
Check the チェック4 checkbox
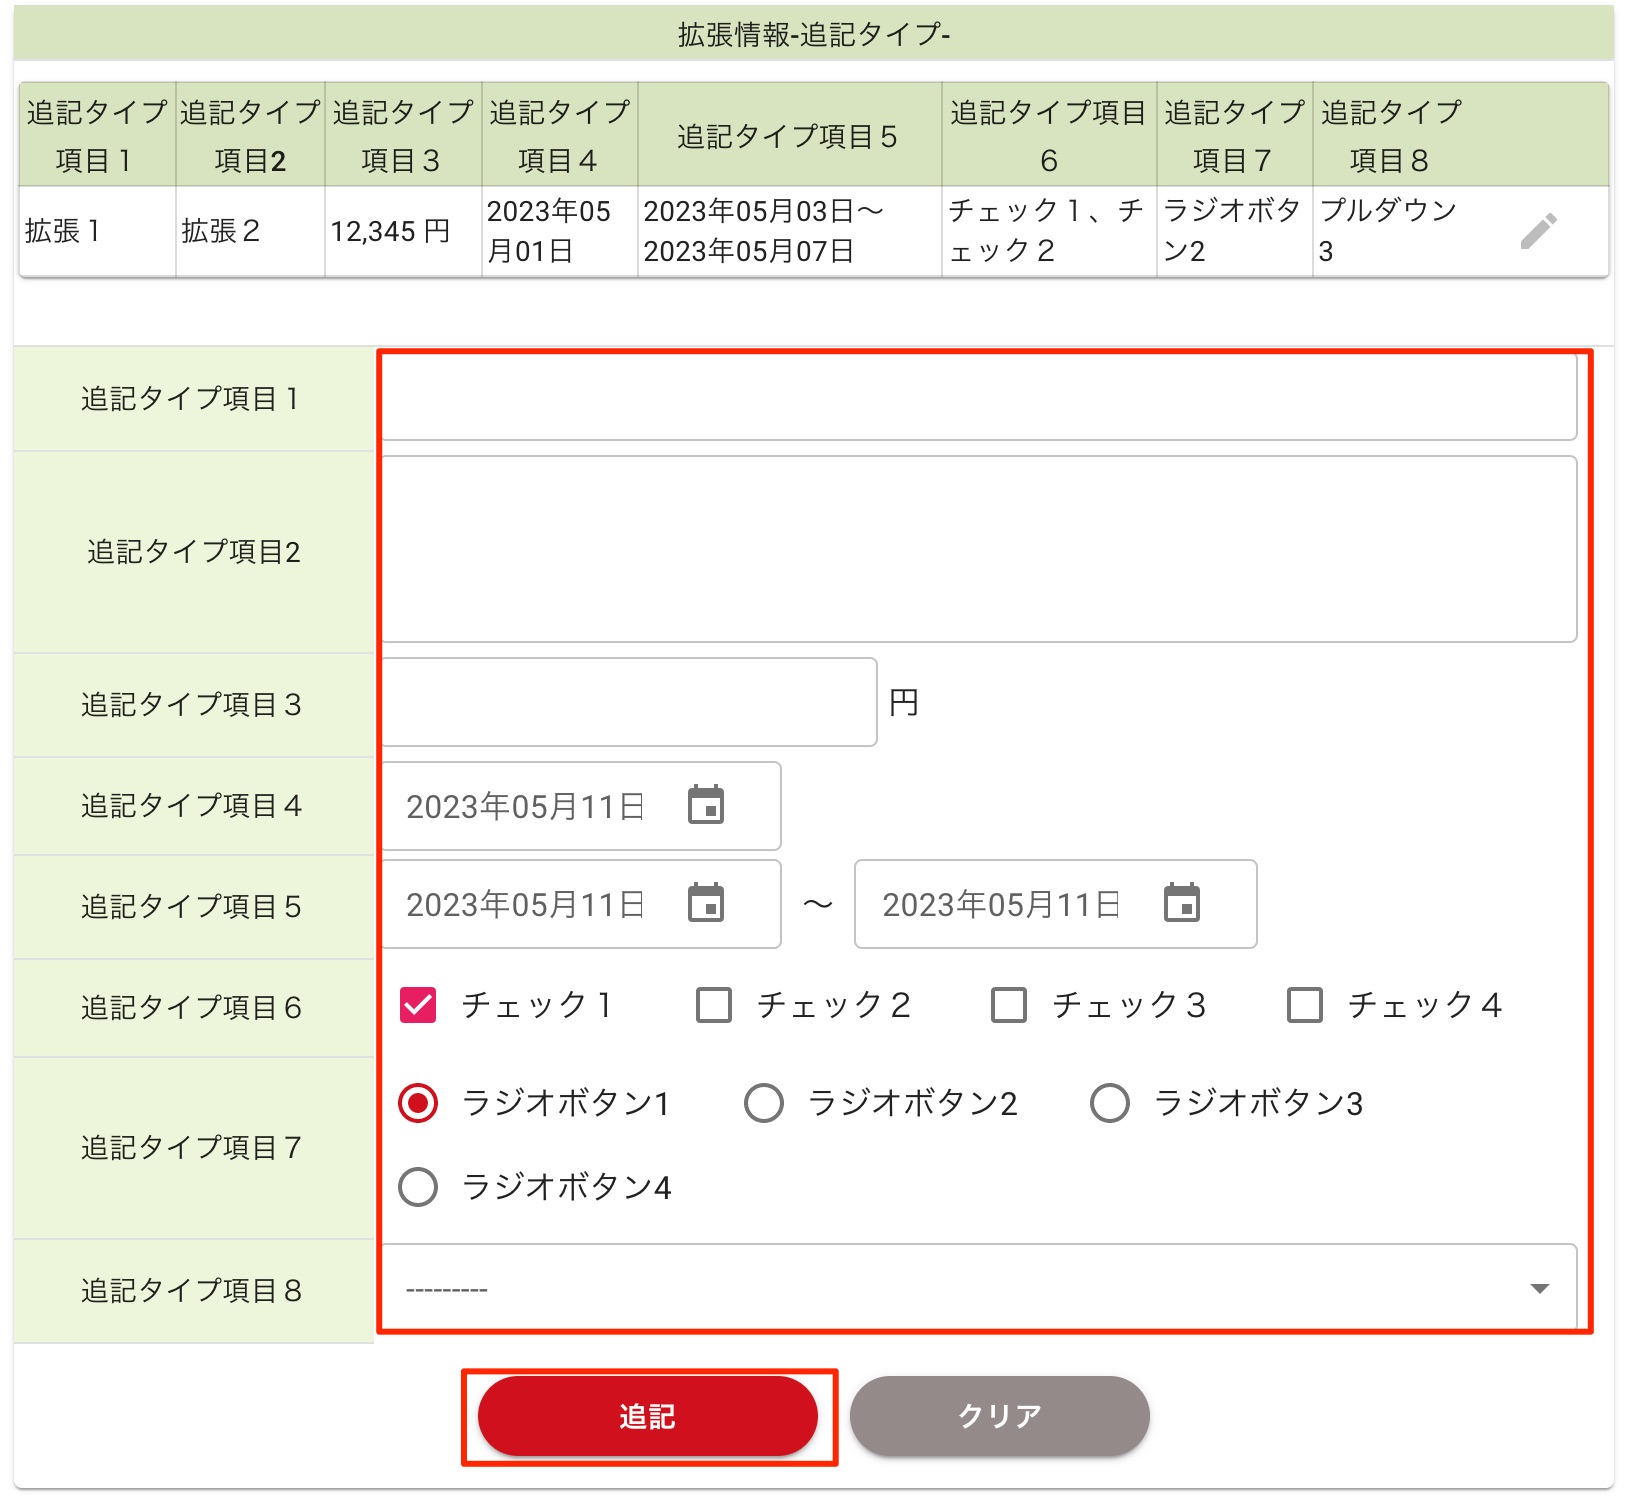1305,1005
